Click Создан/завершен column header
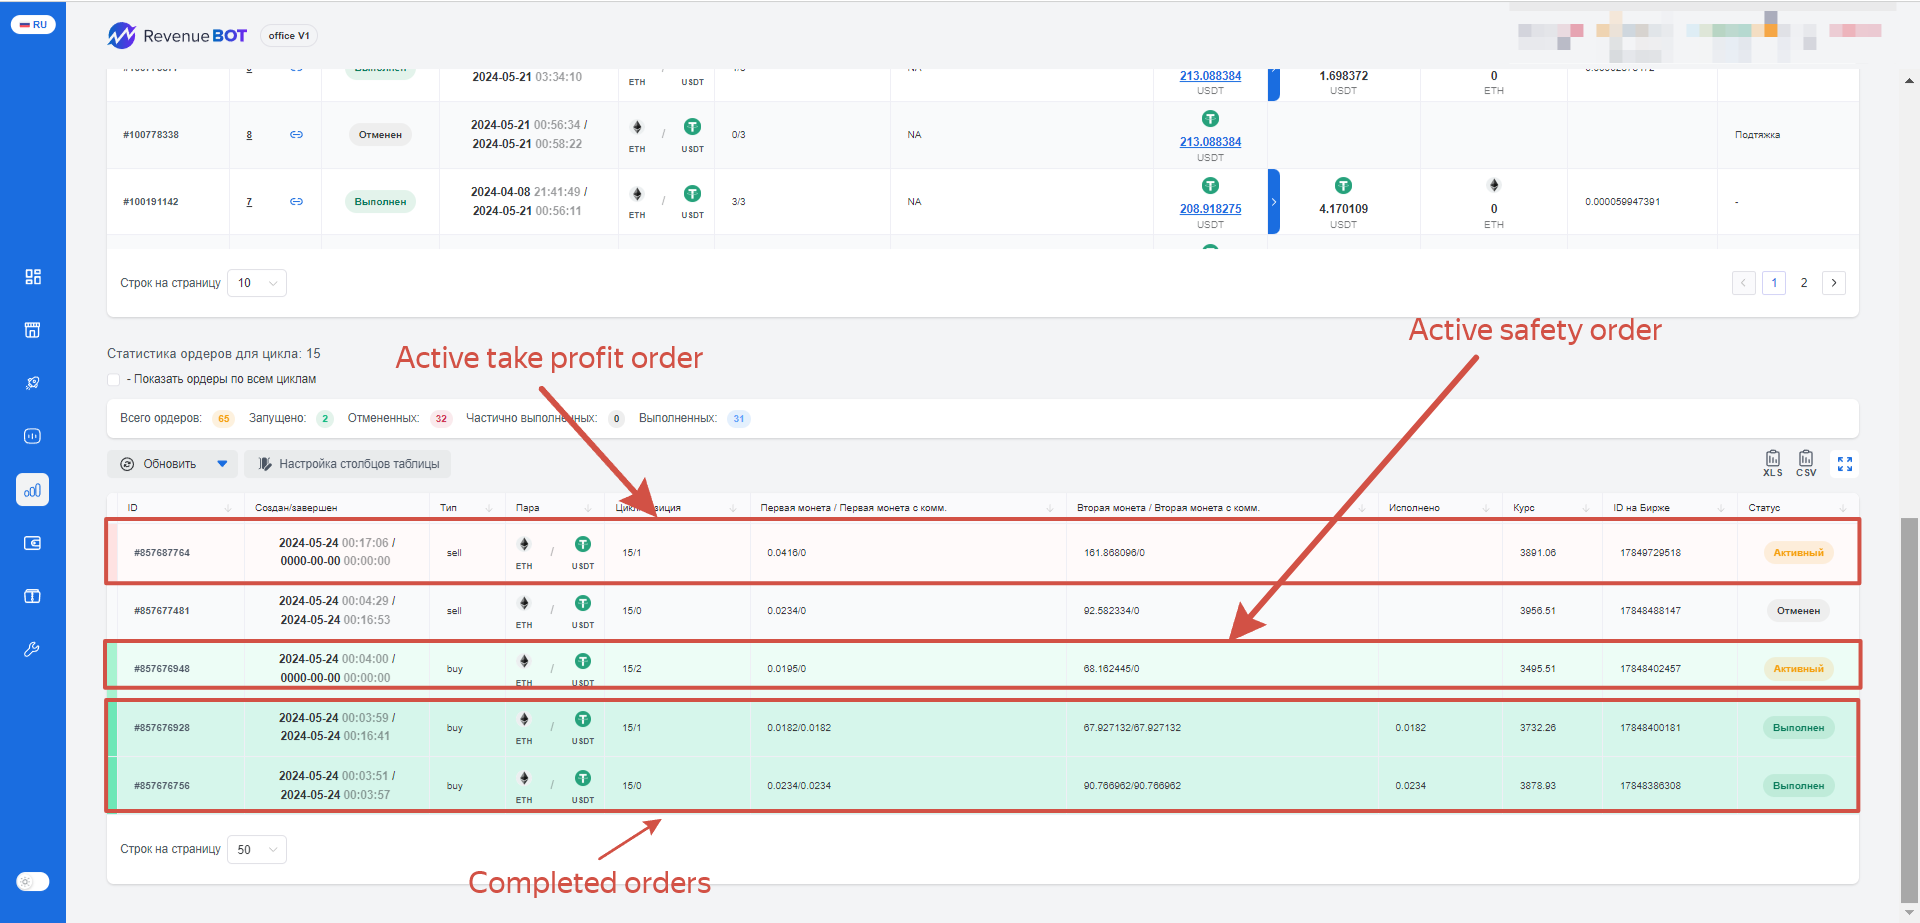 coord(296,508)
